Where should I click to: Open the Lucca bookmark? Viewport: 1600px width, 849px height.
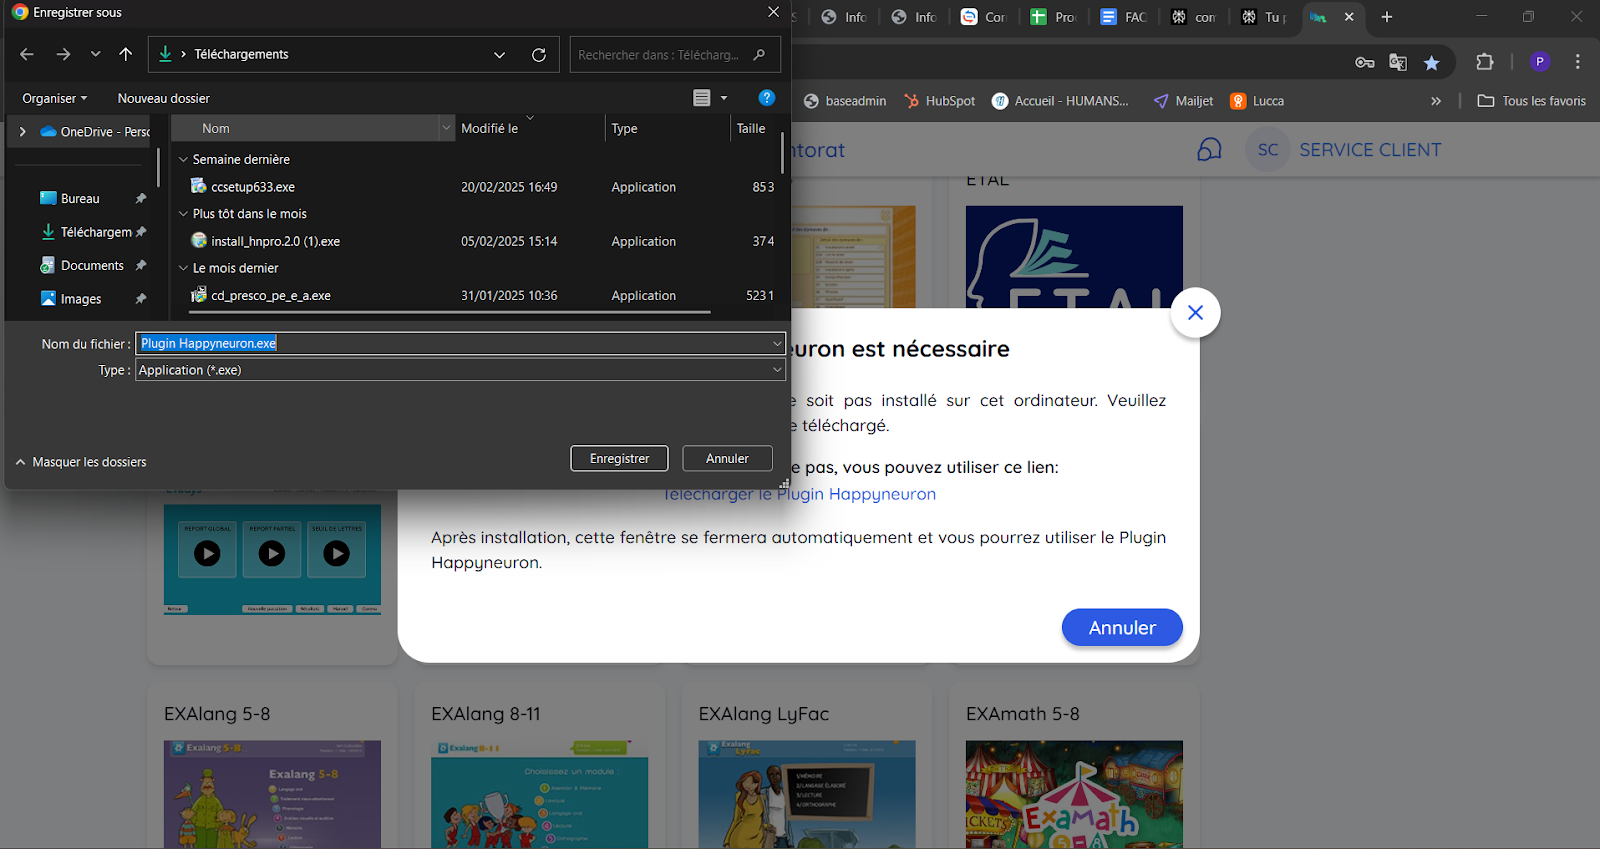pos(1257,101)
